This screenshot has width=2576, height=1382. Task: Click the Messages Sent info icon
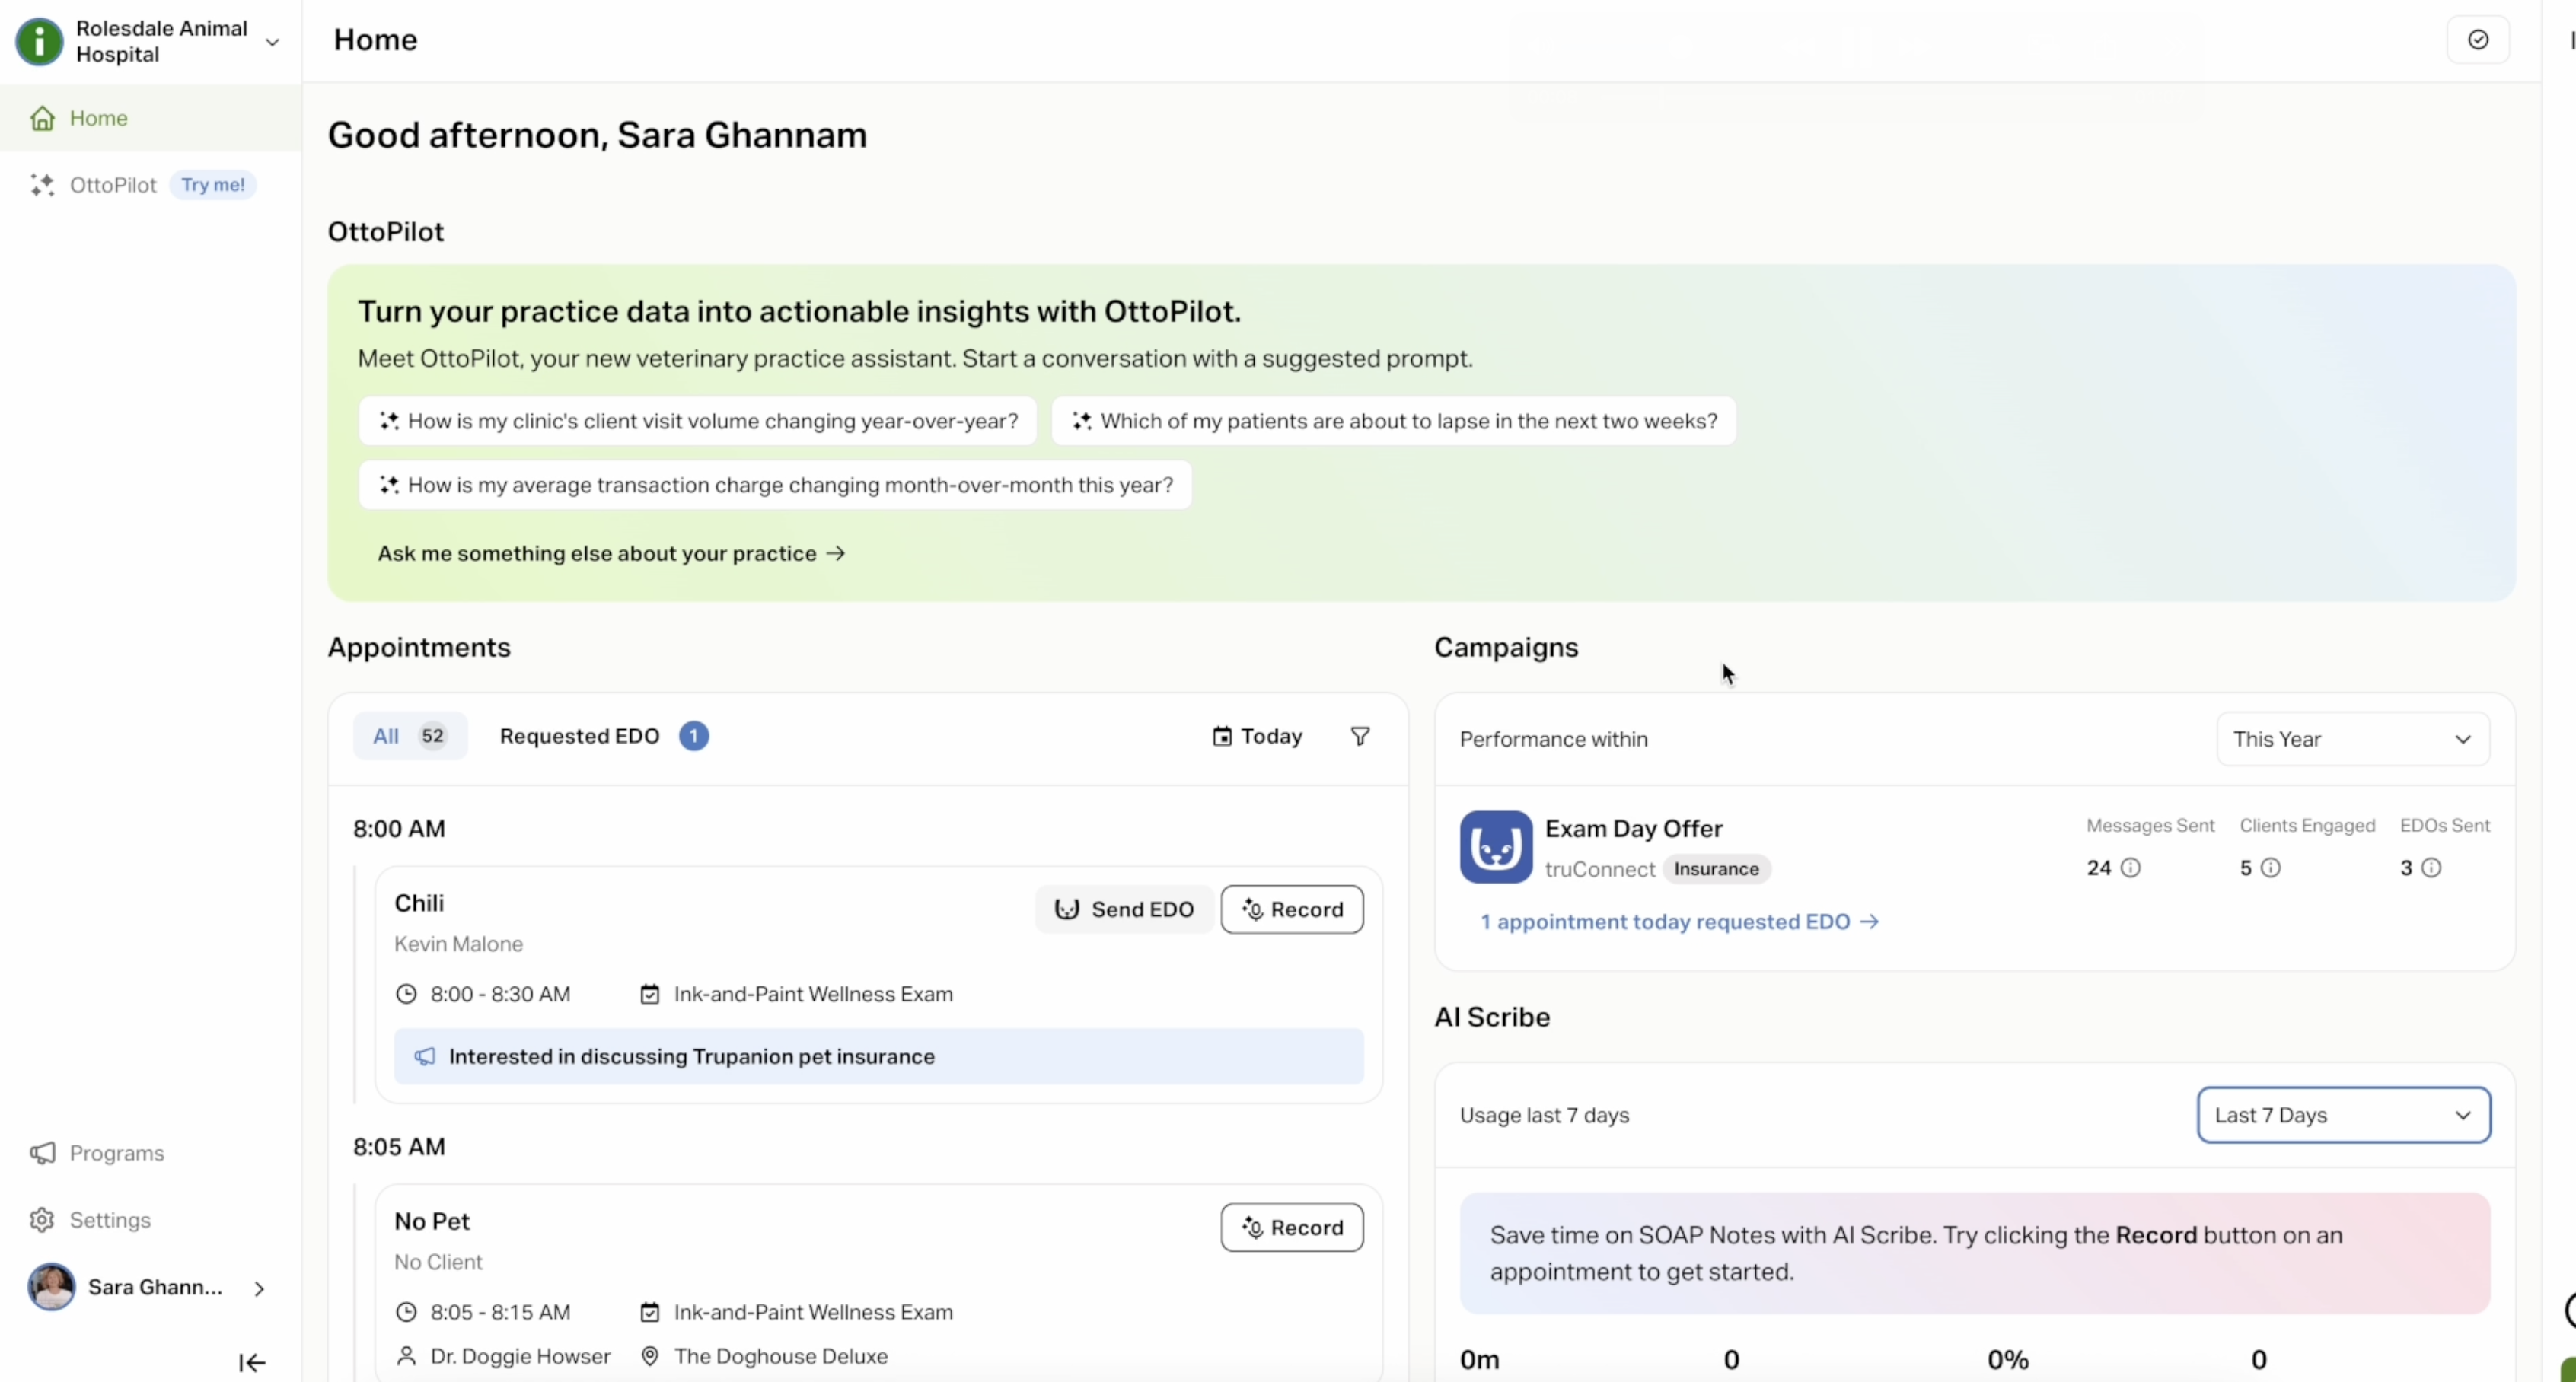click(x=2131, y=868)
